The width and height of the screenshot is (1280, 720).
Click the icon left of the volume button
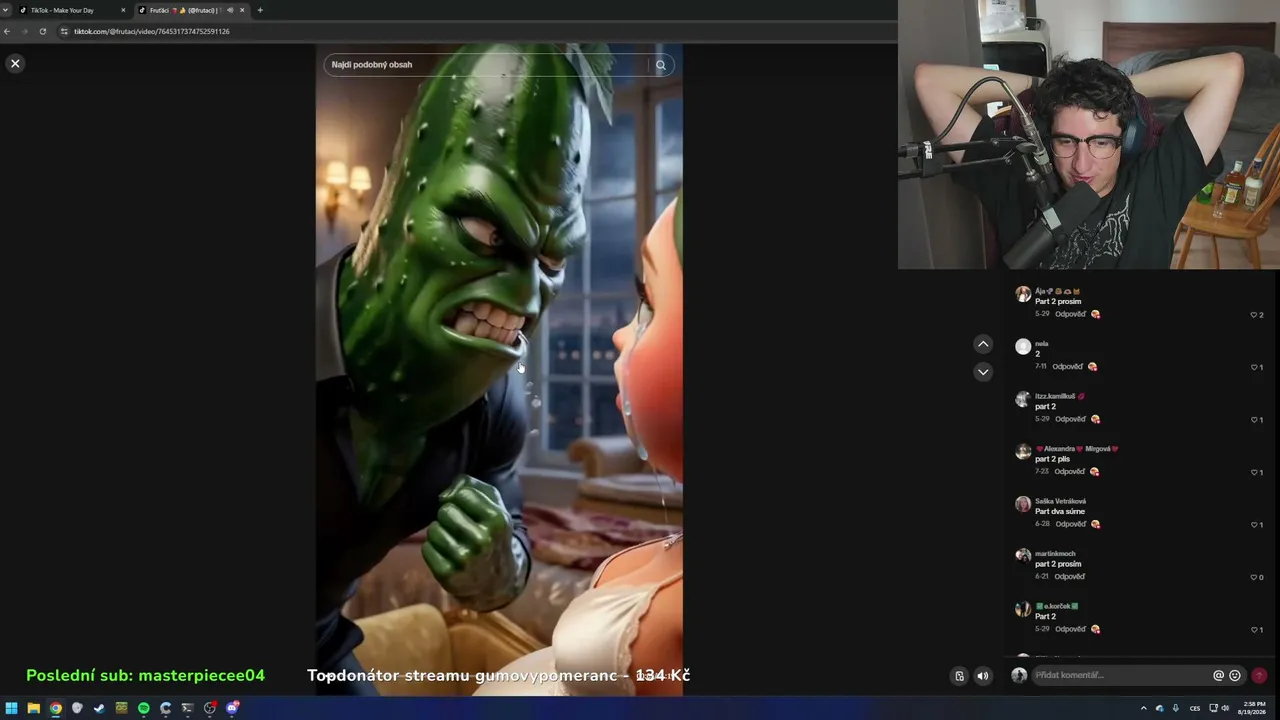[x=959, y=676]
